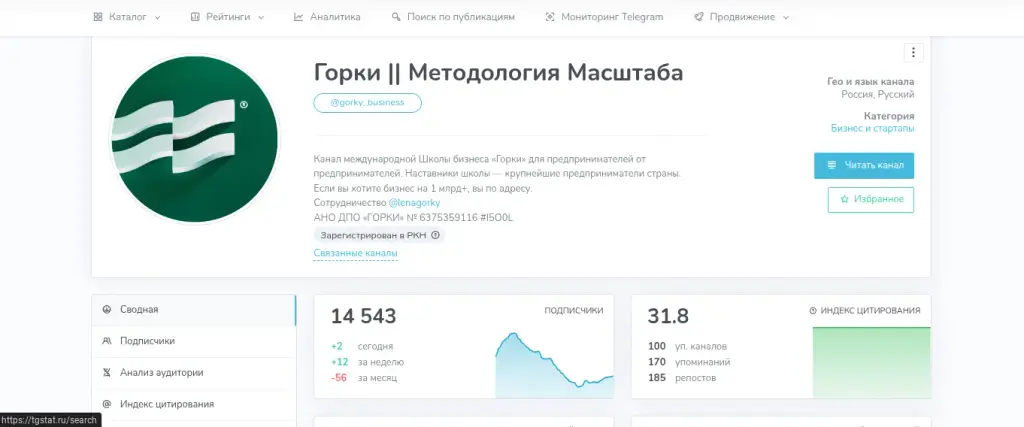Click the @gorky_business username pill

tap(368, 103)
